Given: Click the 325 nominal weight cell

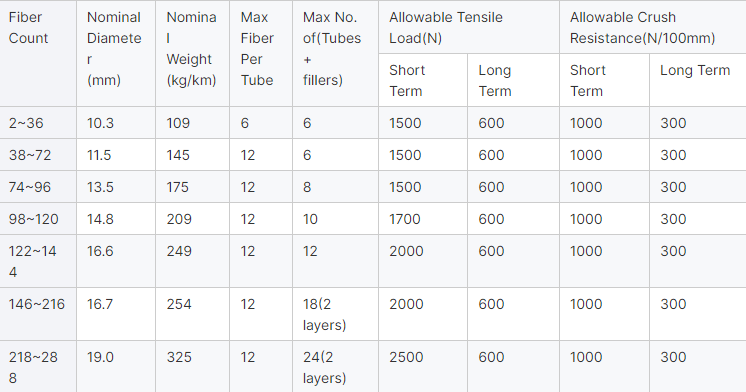Looking at the screenshot, I should [192, 366].
